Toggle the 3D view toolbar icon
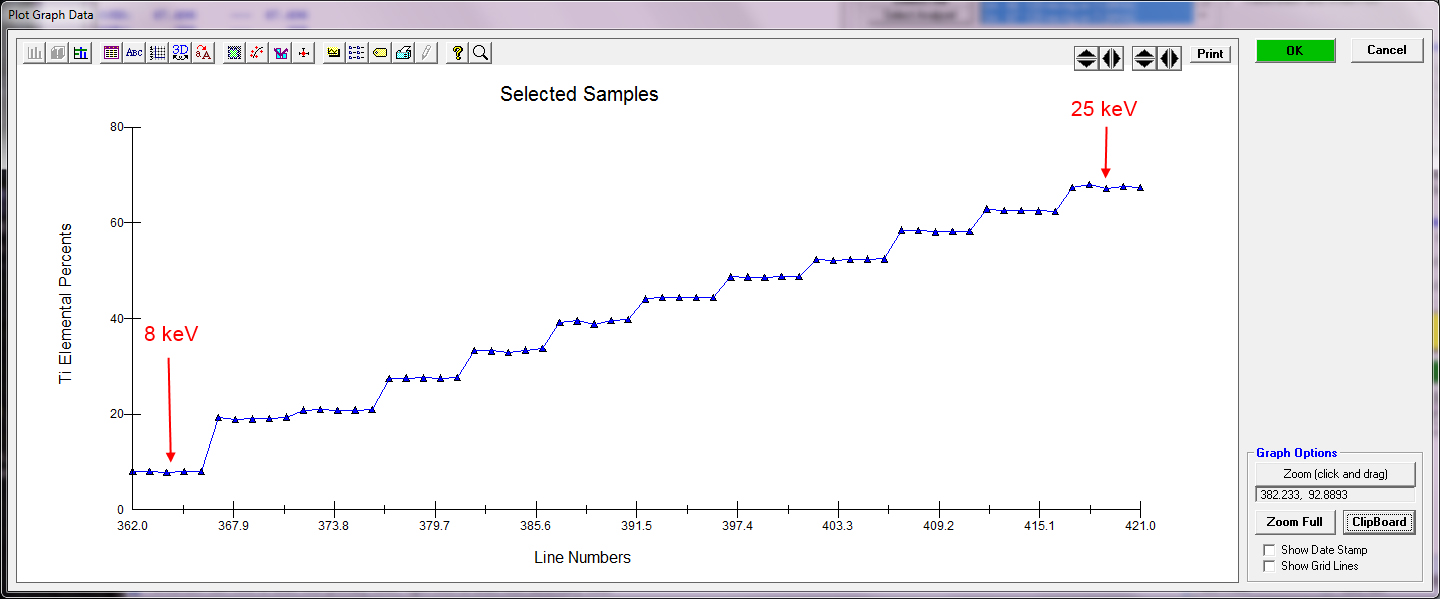The width and height of the screenshot is (1440, 600). pyautogui.click(x=180, y=53)
